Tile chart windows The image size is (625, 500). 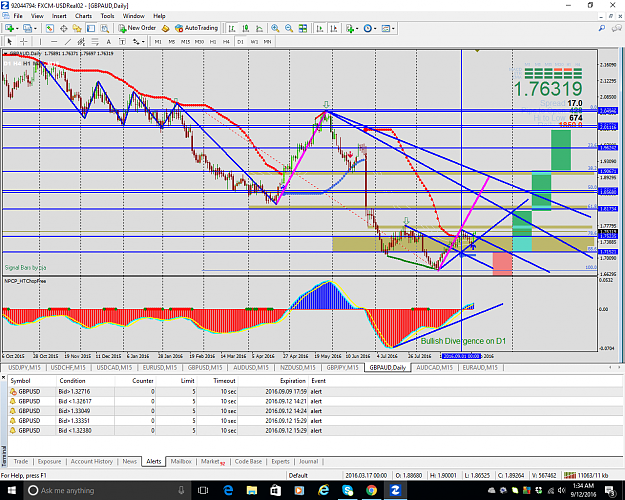(x=303, y=28)
